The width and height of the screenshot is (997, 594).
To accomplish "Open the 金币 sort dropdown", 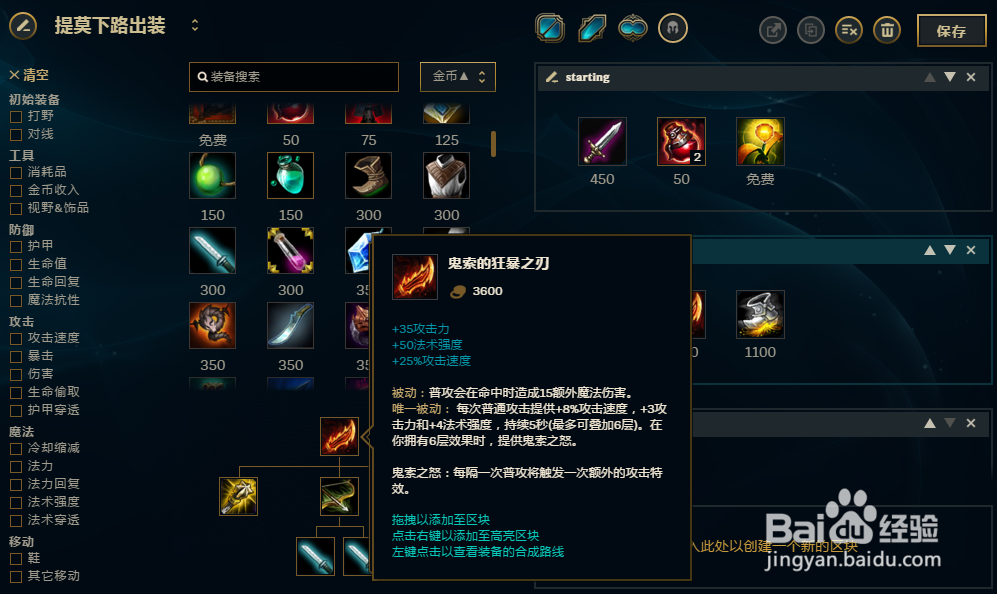I will [458, 77].
